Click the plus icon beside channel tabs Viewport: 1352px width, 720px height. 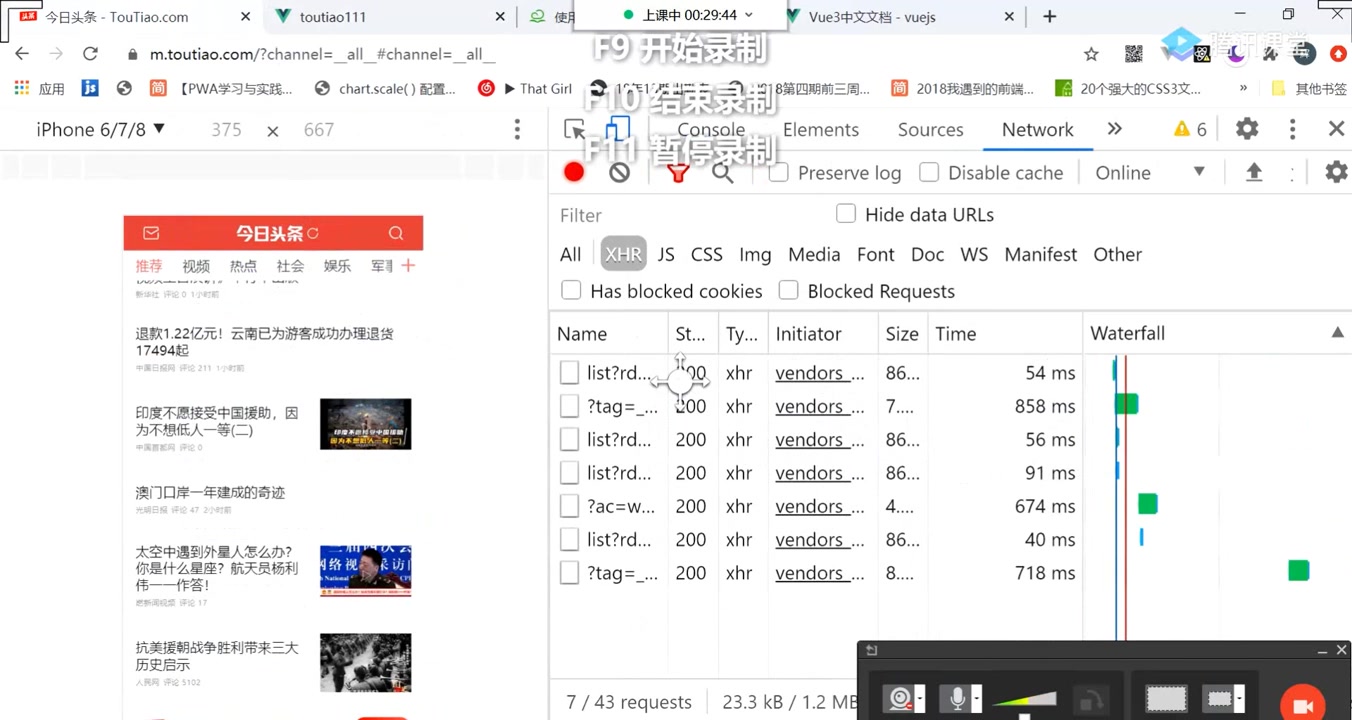(408, 265)
